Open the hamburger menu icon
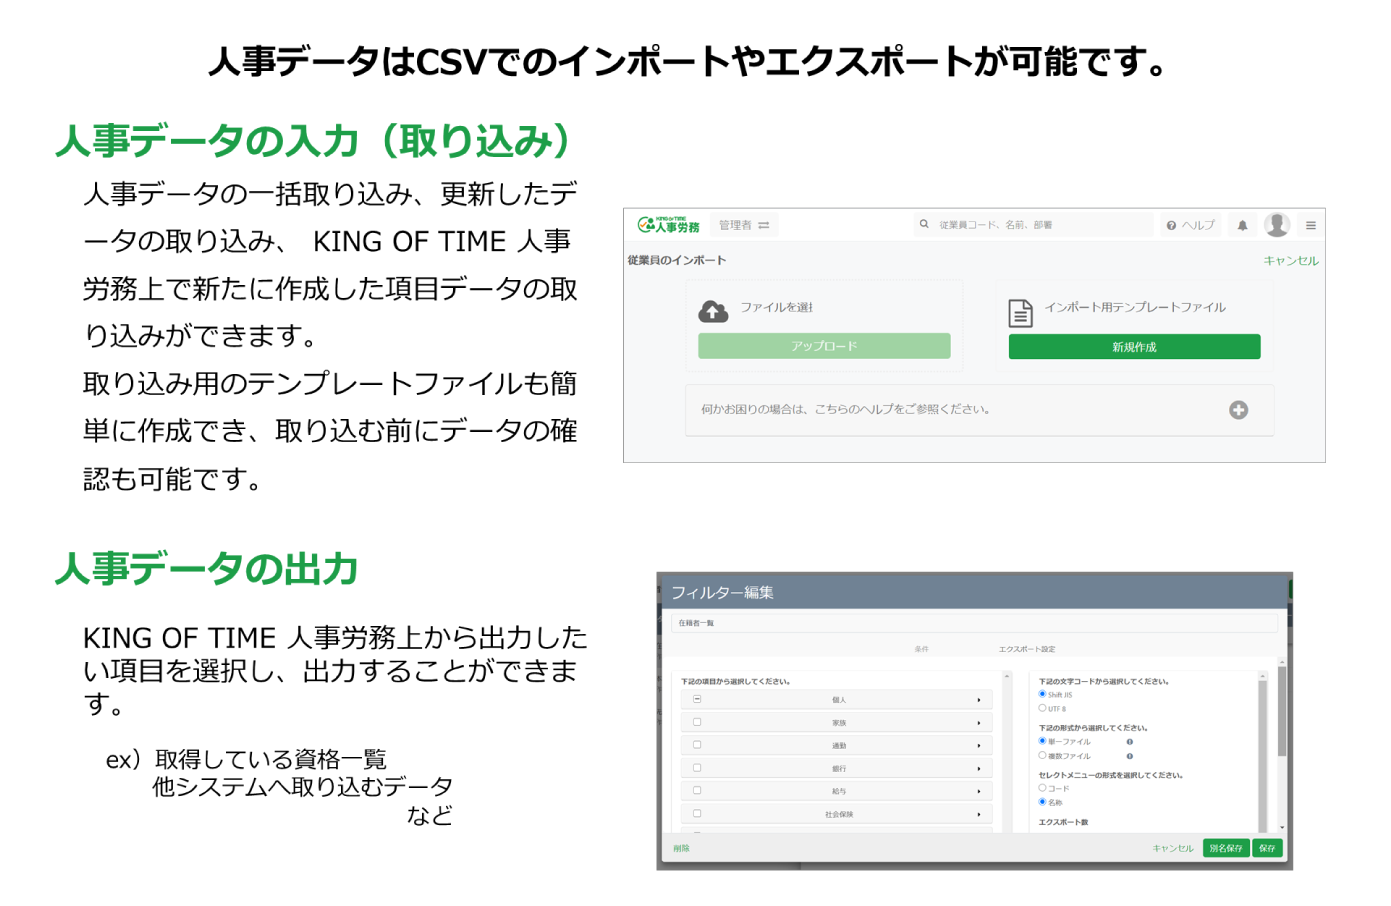 point(1310,225)
